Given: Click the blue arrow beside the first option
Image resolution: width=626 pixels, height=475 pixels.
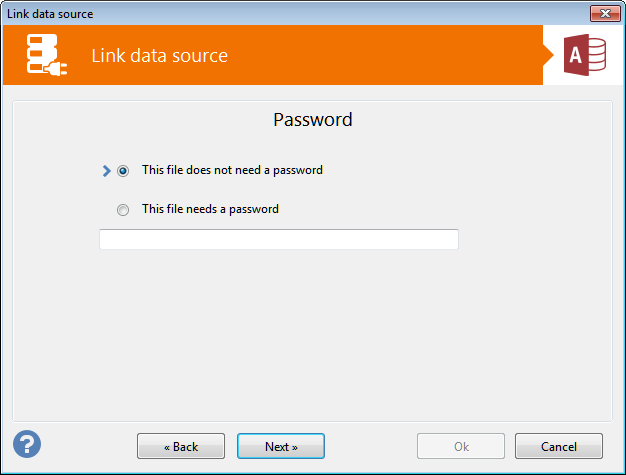Looking at the screenshot, I should click(x=106, y=171).
